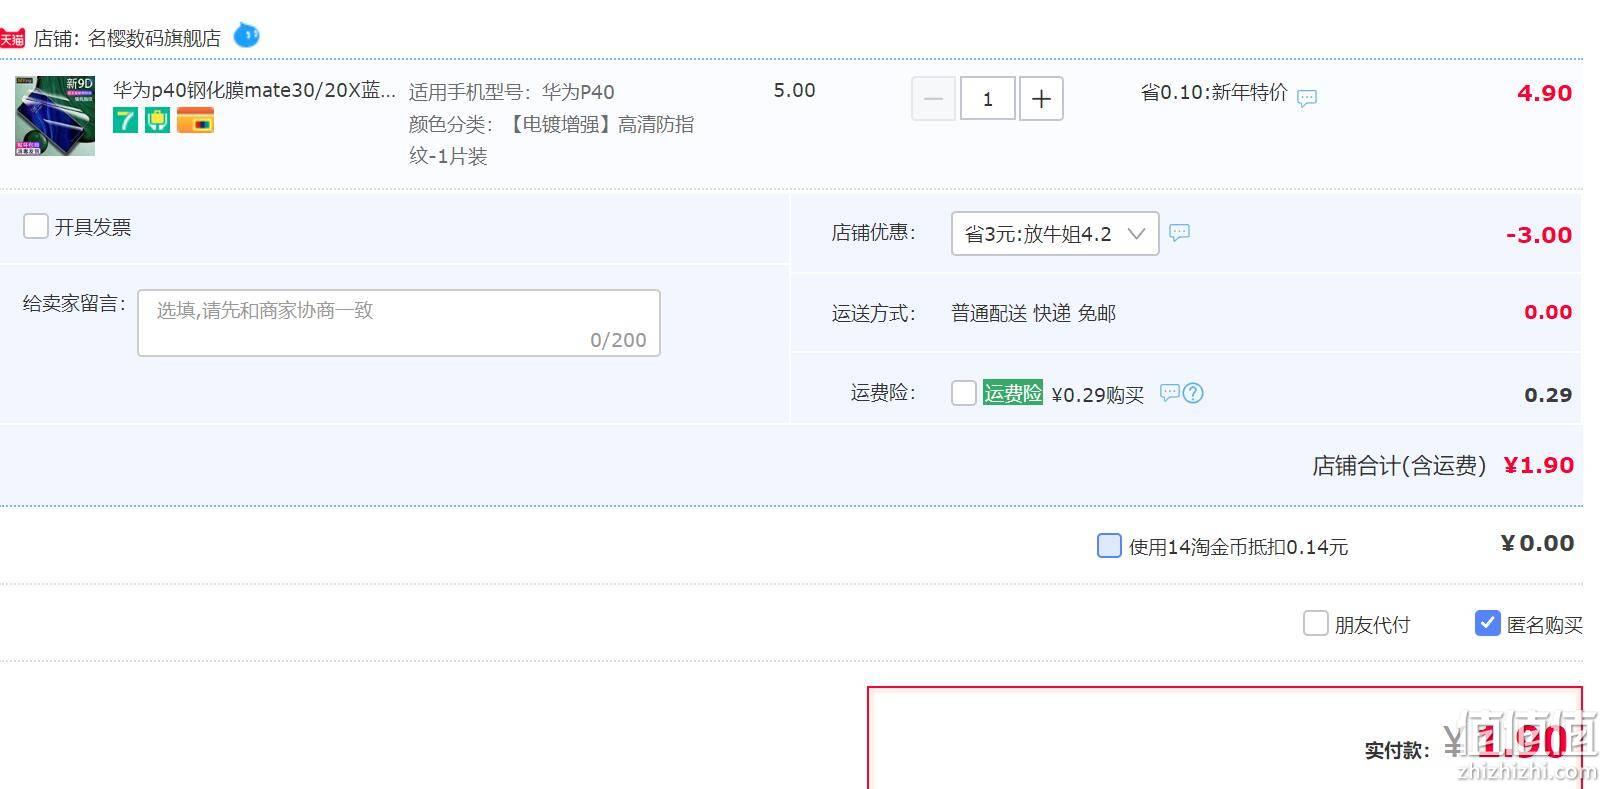Increase quantity with the plus button
This screenshot has height=789, width=1607.
1041,99
